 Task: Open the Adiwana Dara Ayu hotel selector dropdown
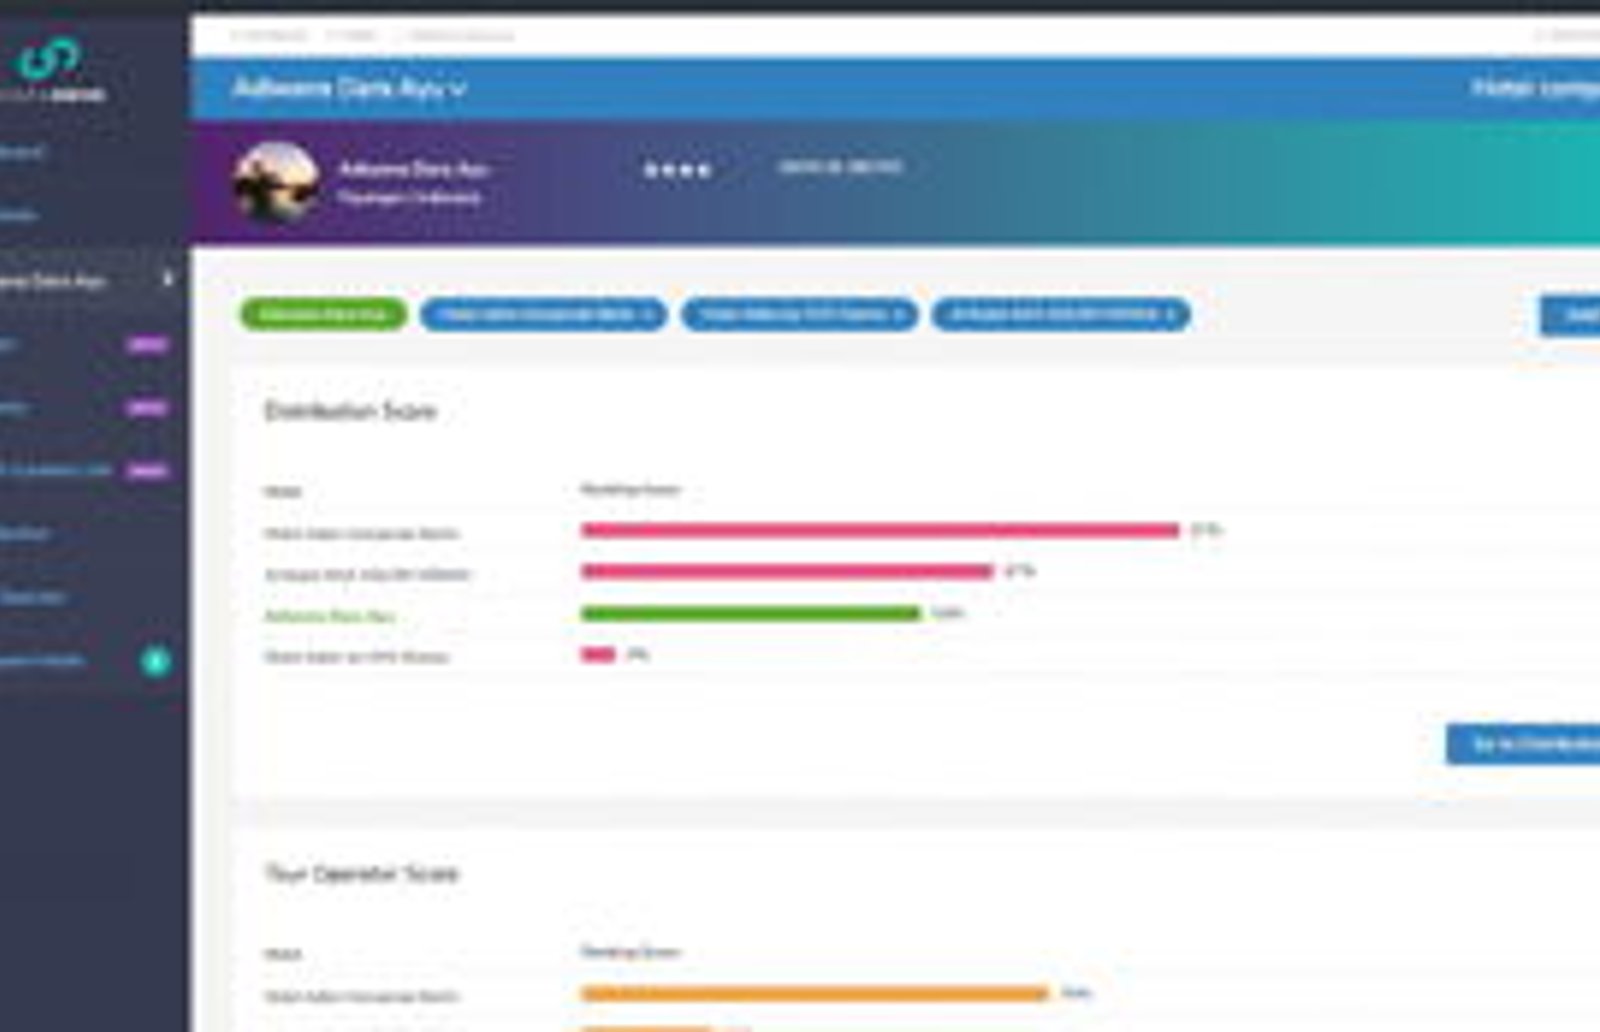pos(349,89)
